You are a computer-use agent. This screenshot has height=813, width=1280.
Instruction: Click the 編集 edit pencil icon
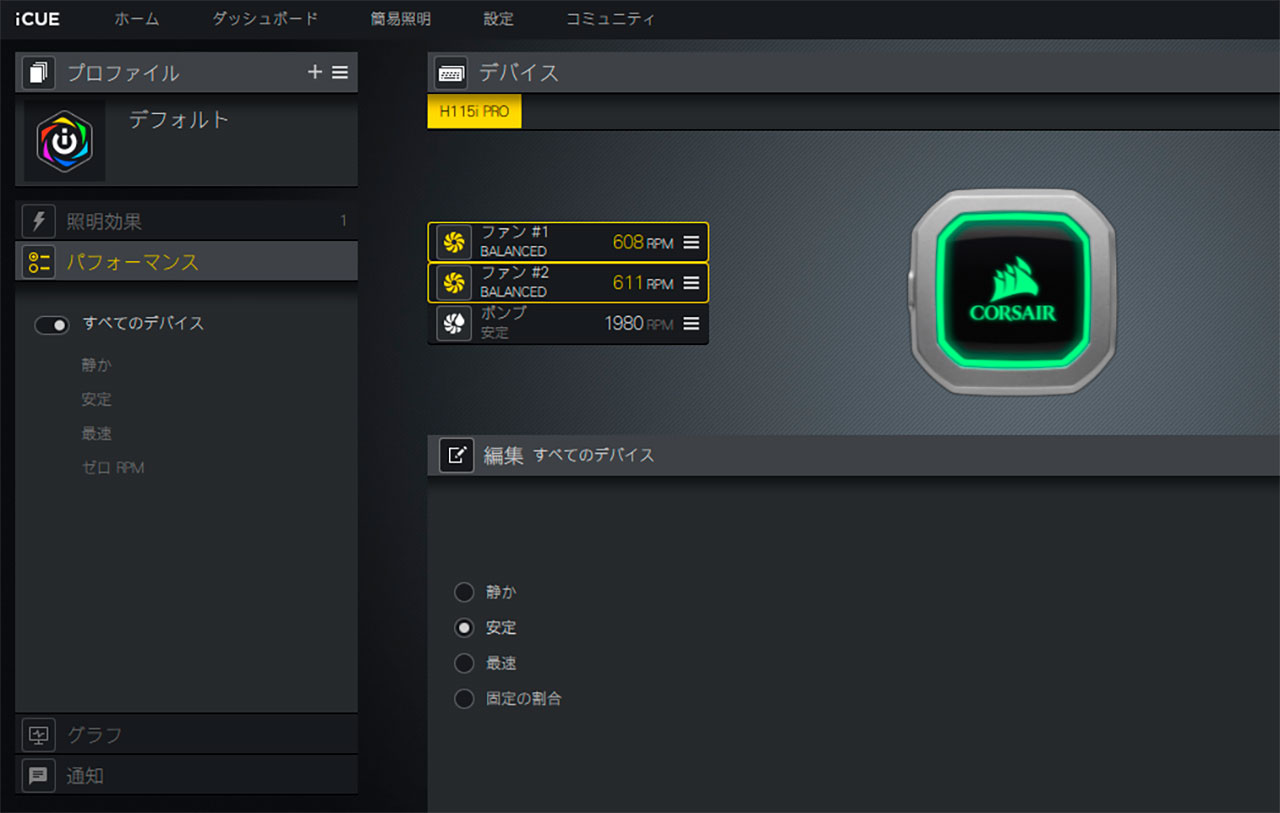456,455
